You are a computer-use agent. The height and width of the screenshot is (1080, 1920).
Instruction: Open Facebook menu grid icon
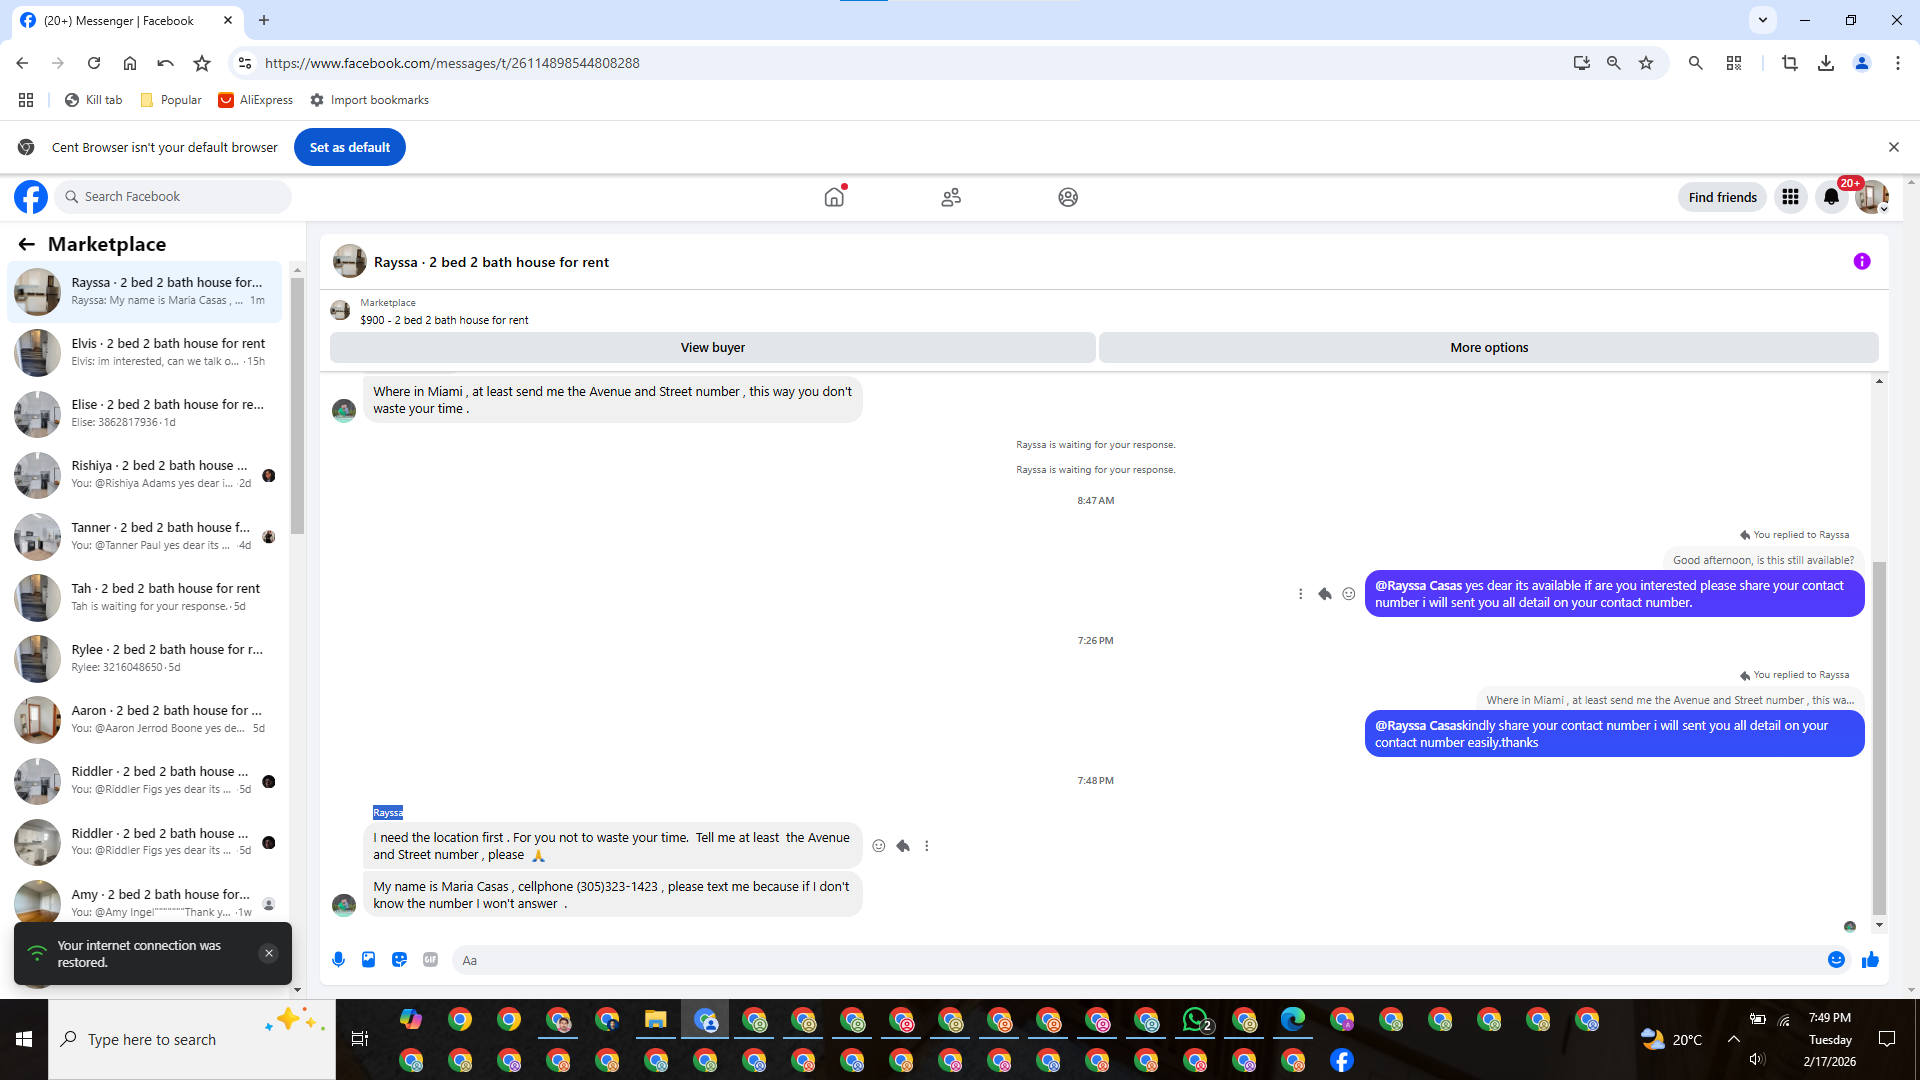(1790, 197)
